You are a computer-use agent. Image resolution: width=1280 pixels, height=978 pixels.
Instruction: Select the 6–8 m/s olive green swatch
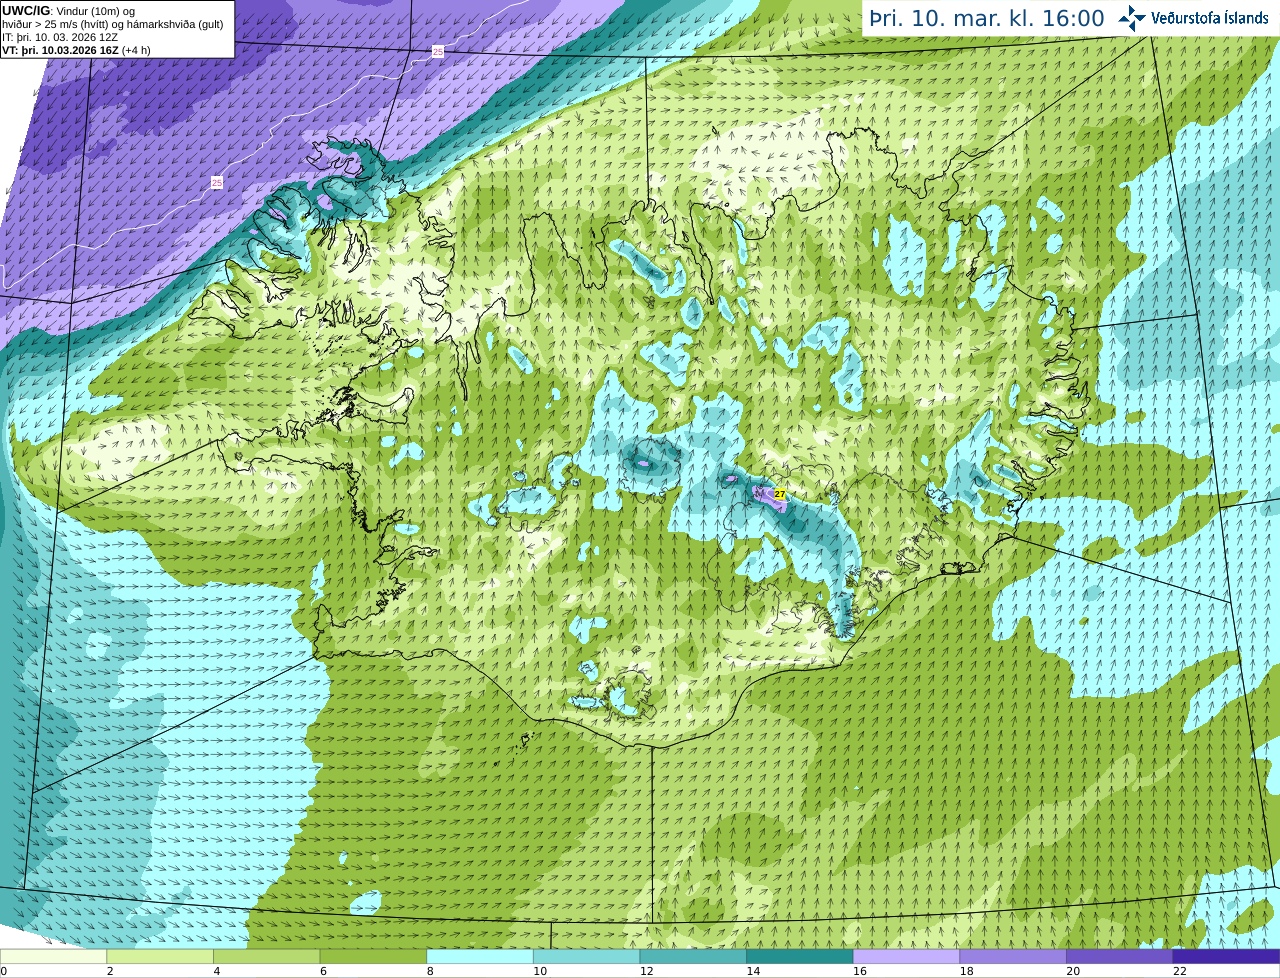pos(373,957)
